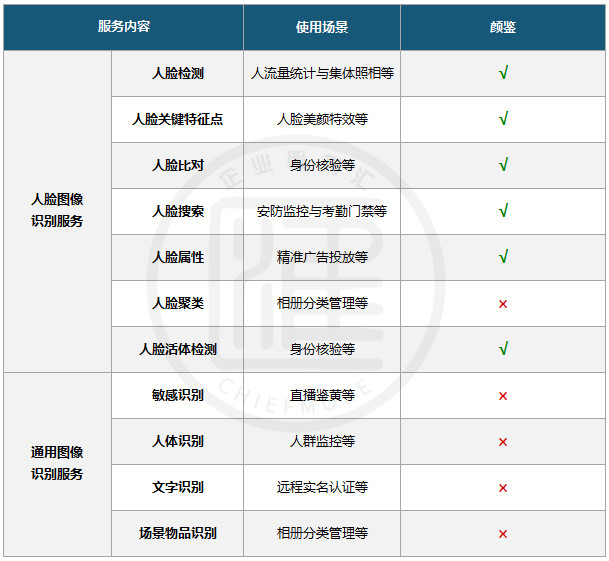Click the red cross for 文字识别

[x=503, y=488]
